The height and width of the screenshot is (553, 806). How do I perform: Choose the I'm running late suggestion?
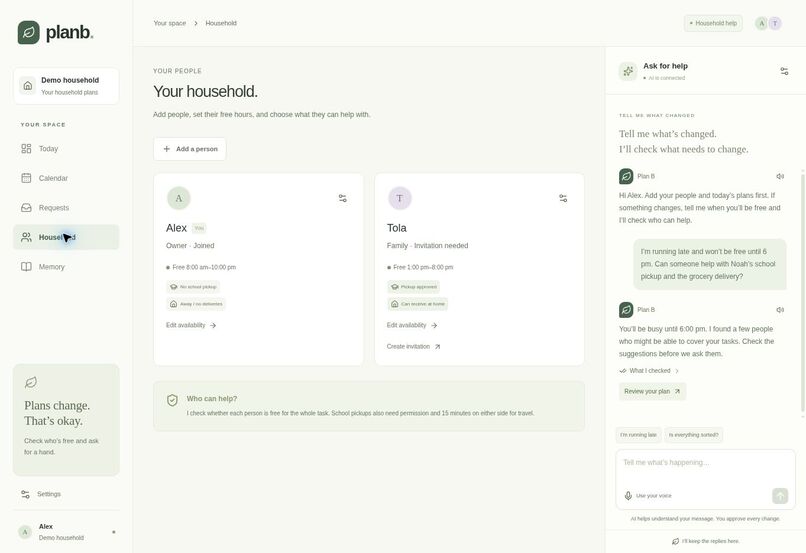(x=638, y=435)
